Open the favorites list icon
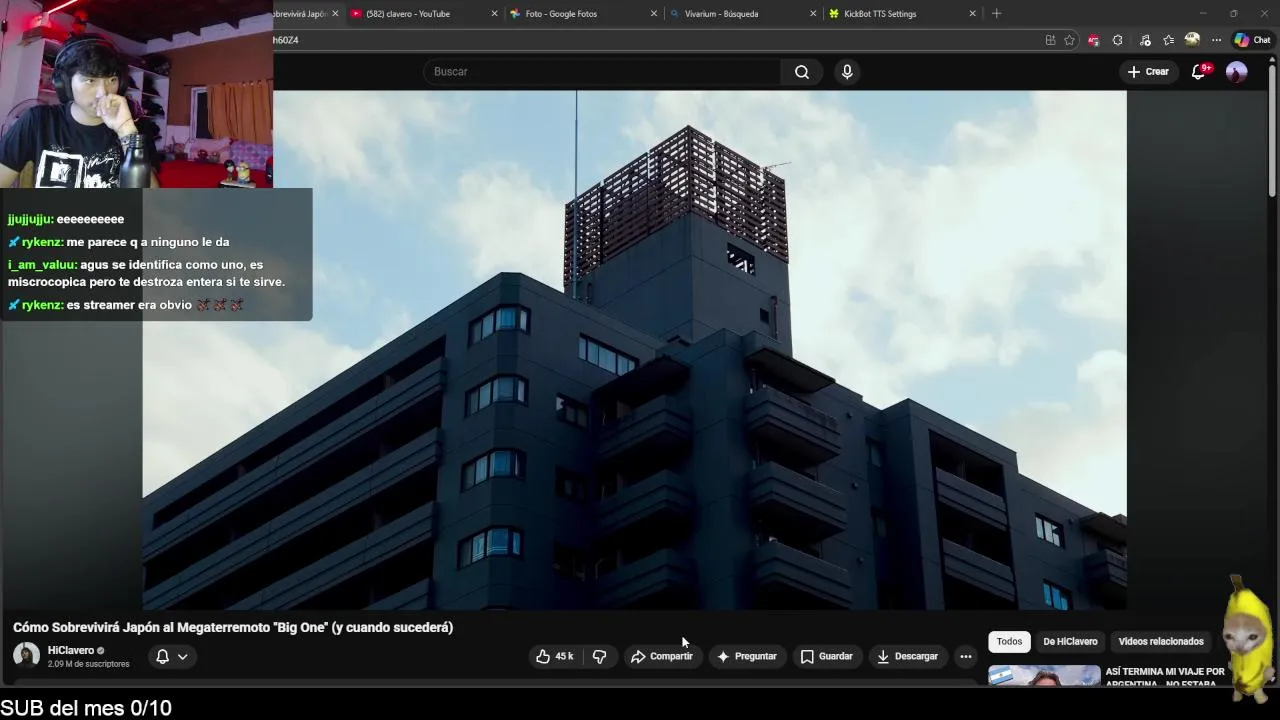 1168,40
